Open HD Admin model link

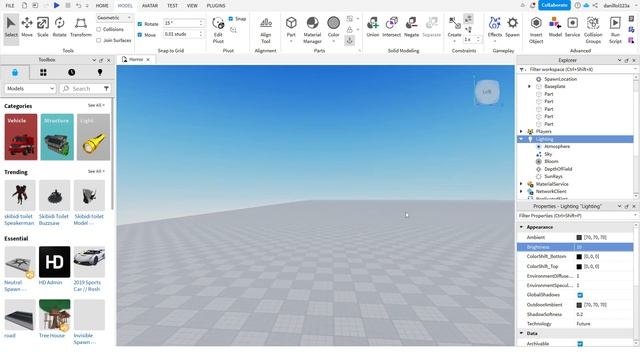tap(51, 282)
